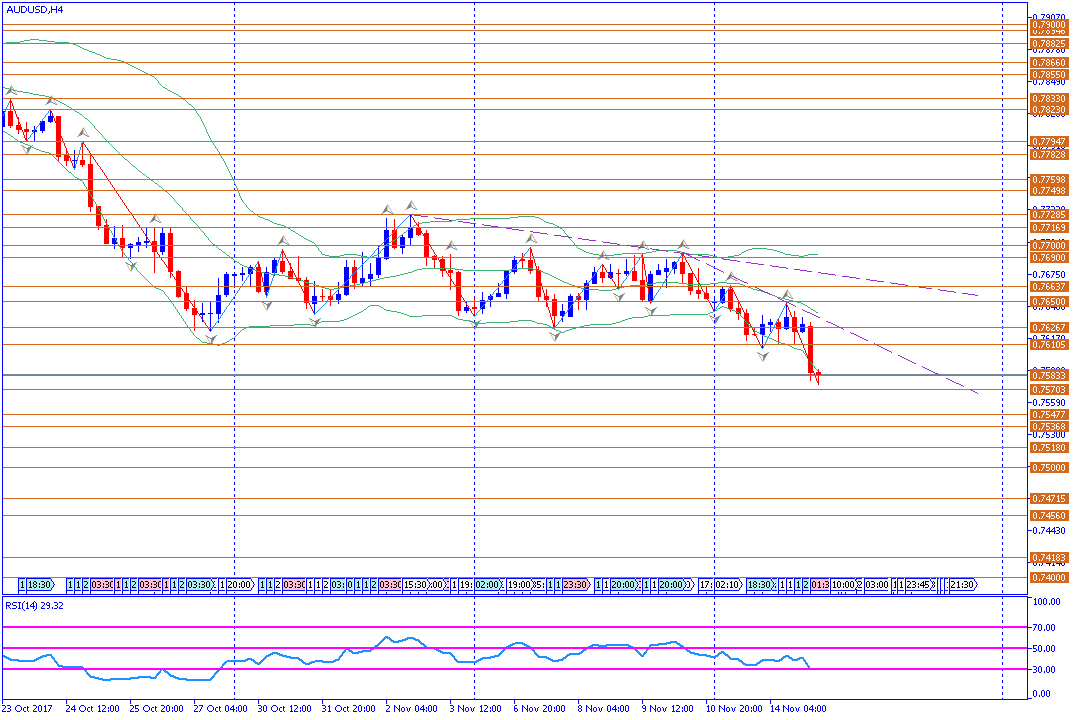
Task: Select the 0.77828 price level label
Action: (1049, 154)
